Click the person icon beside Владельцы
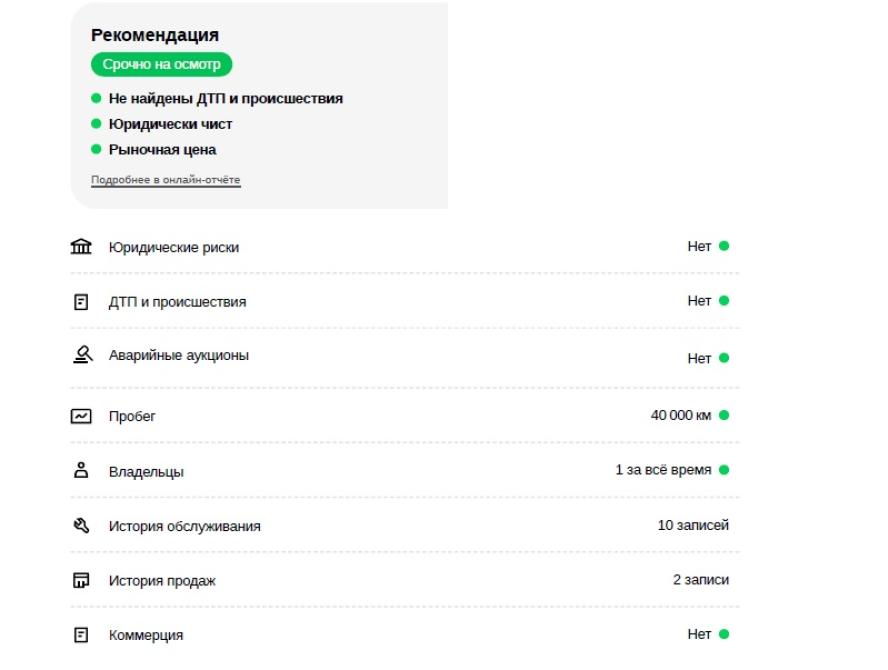The width and height of the screenshot is (888, 670). pyautogui.click(x=81, y=470)
